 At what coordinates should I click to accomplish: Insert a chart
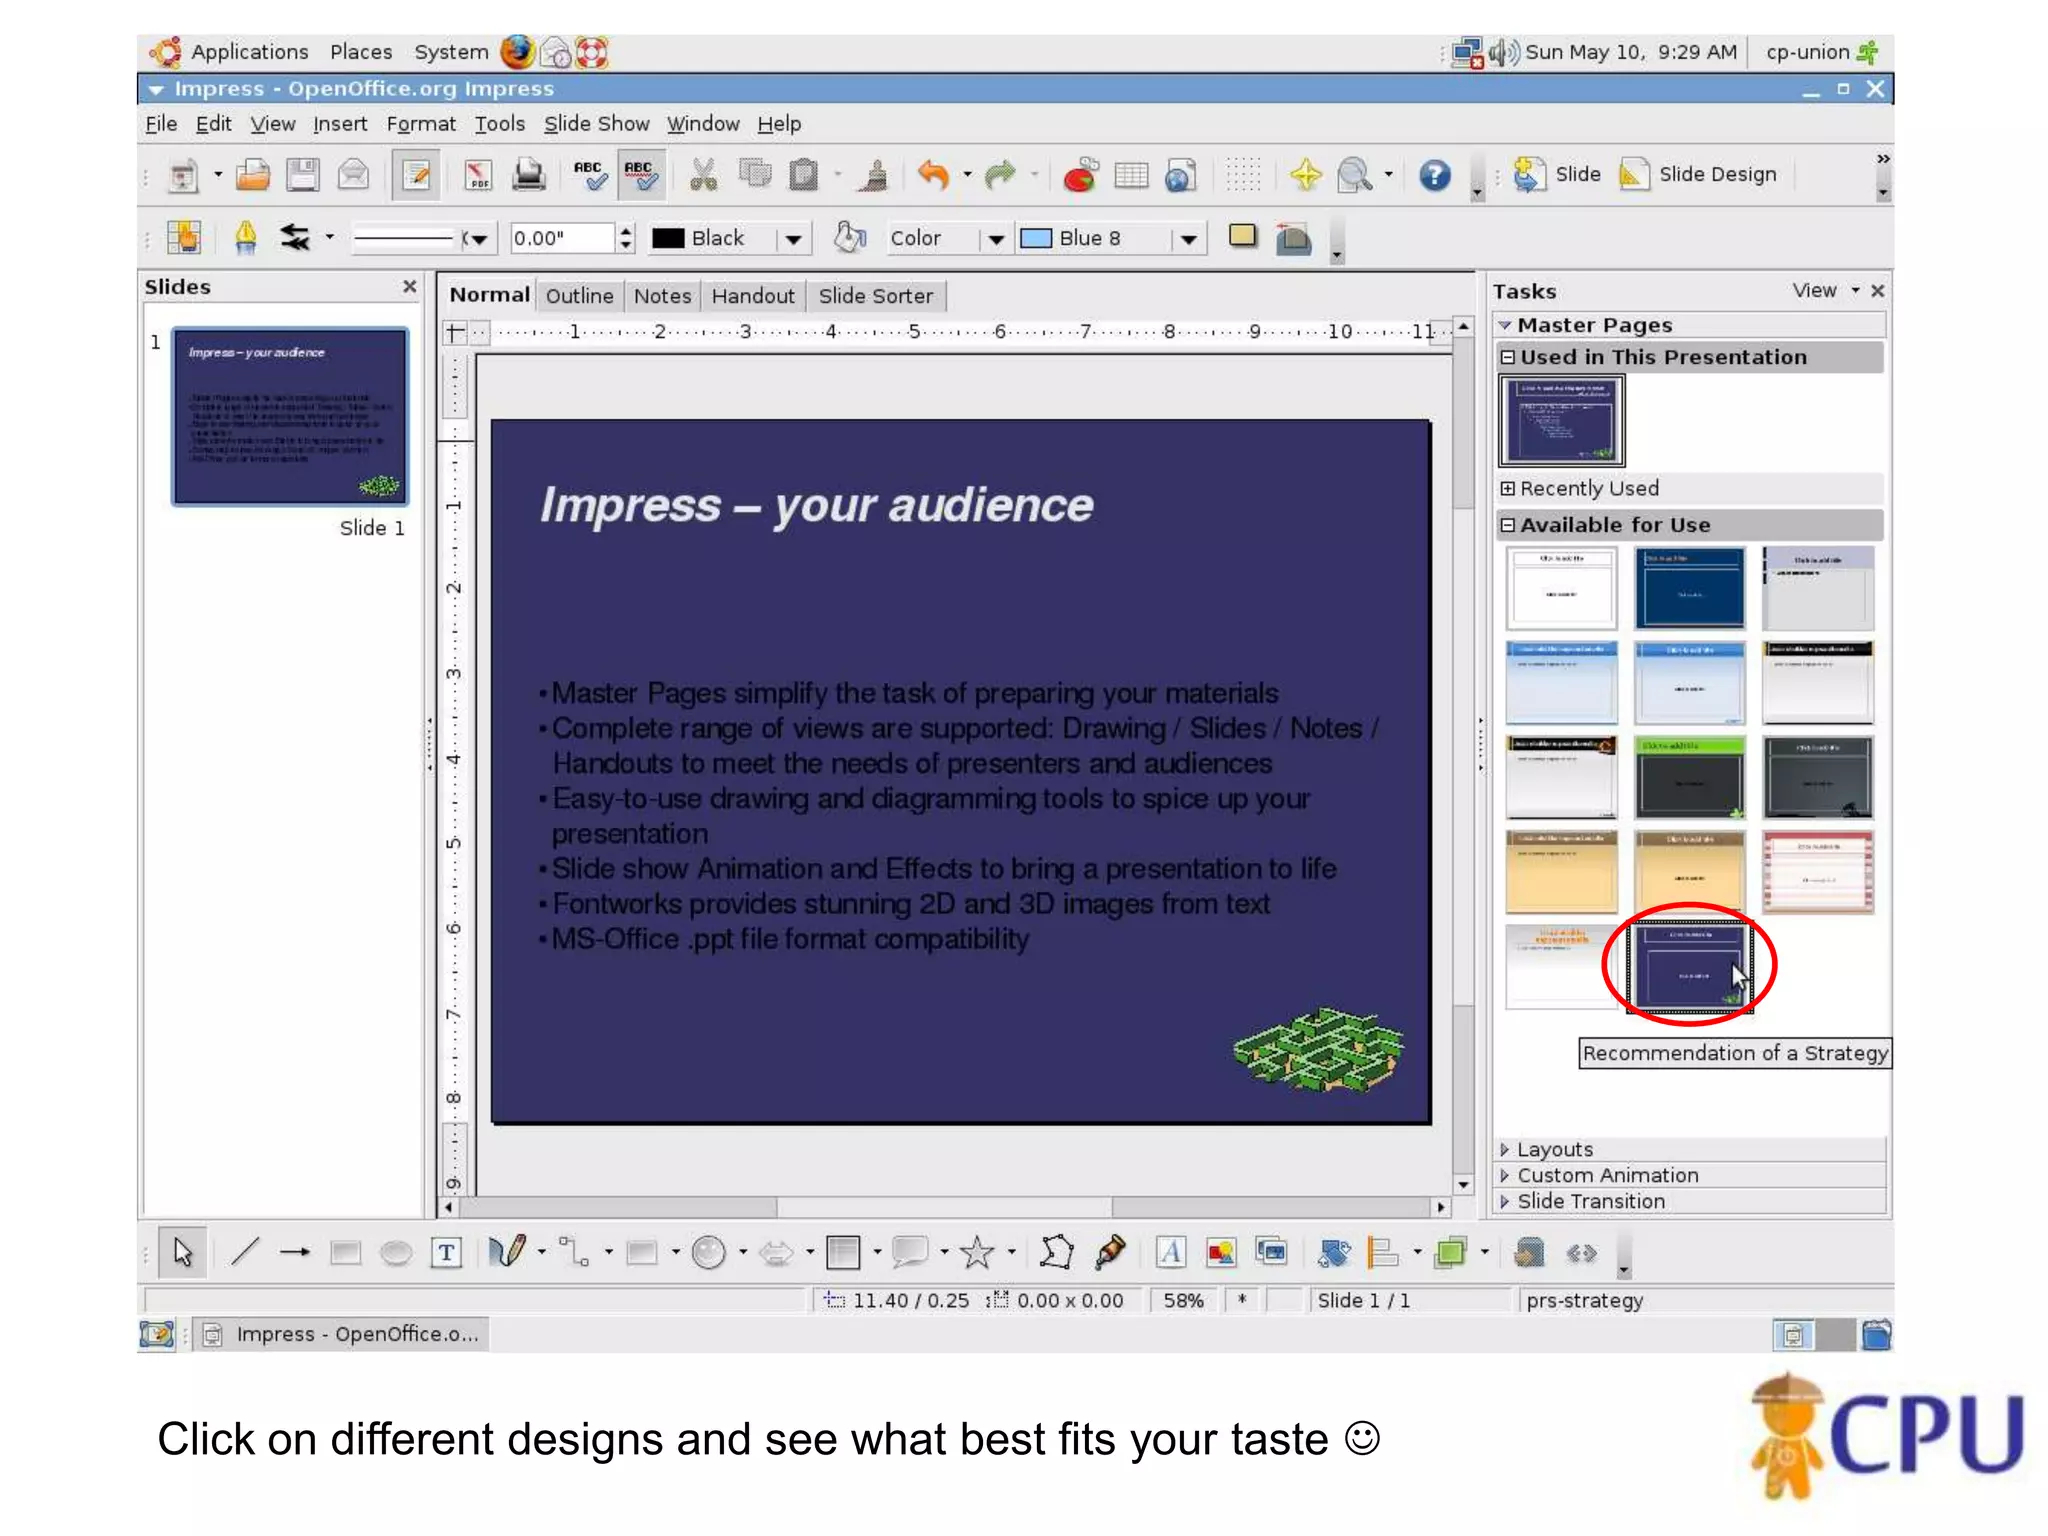[1080, 175]
